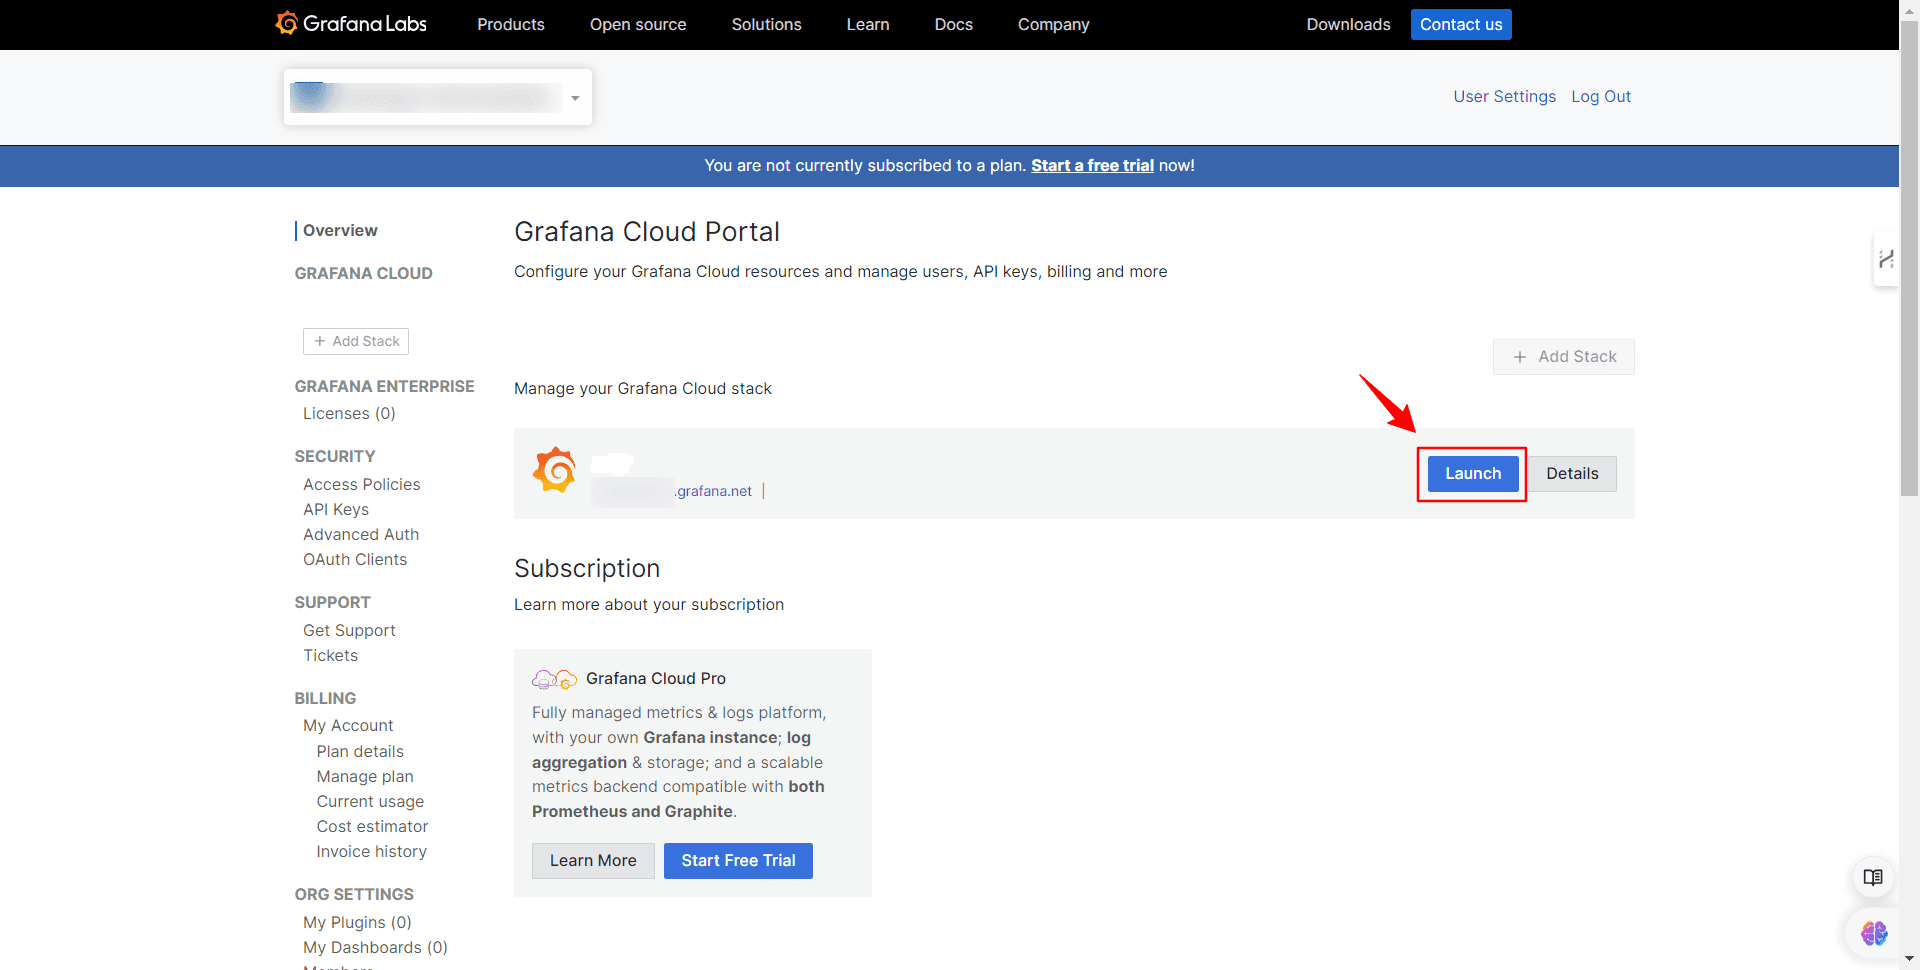Open OAuth Clients
Image resolution: width=1920 pixels, height=970 pixels.
coord(355,559)
